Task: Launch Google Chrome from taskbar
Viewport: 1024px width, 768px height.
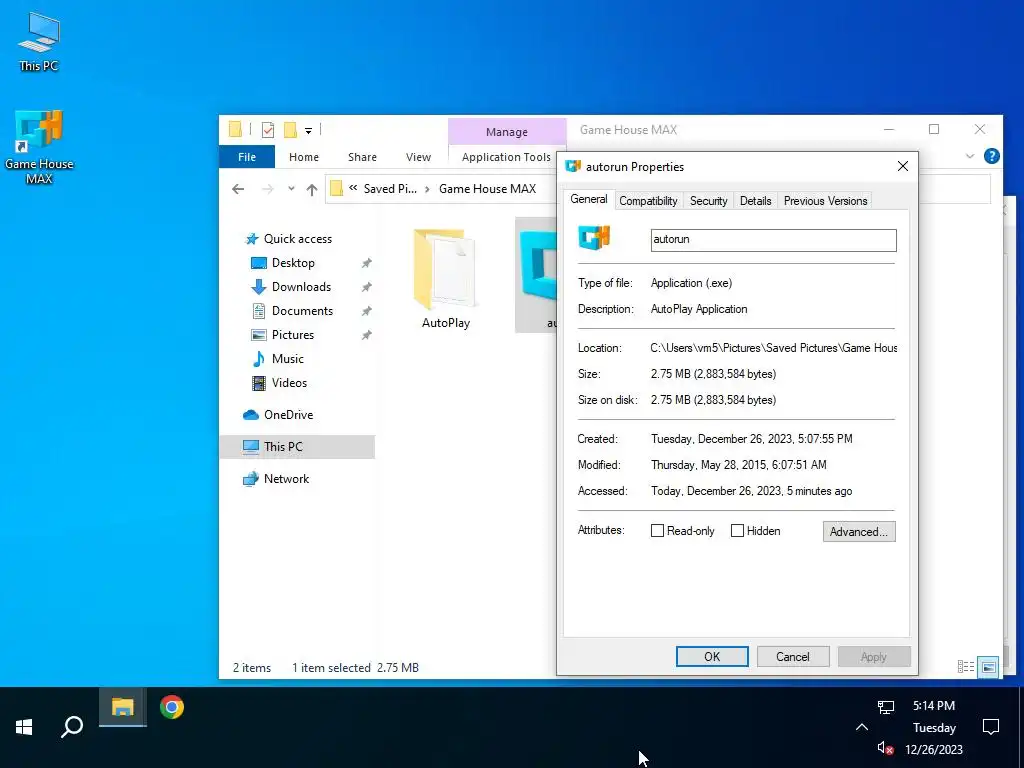Action: tap(172, 707)
